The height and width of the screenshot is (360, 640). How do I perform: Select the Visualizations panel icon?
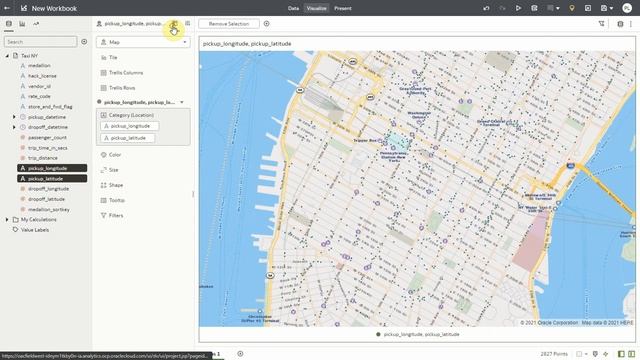tap(22, 24)
